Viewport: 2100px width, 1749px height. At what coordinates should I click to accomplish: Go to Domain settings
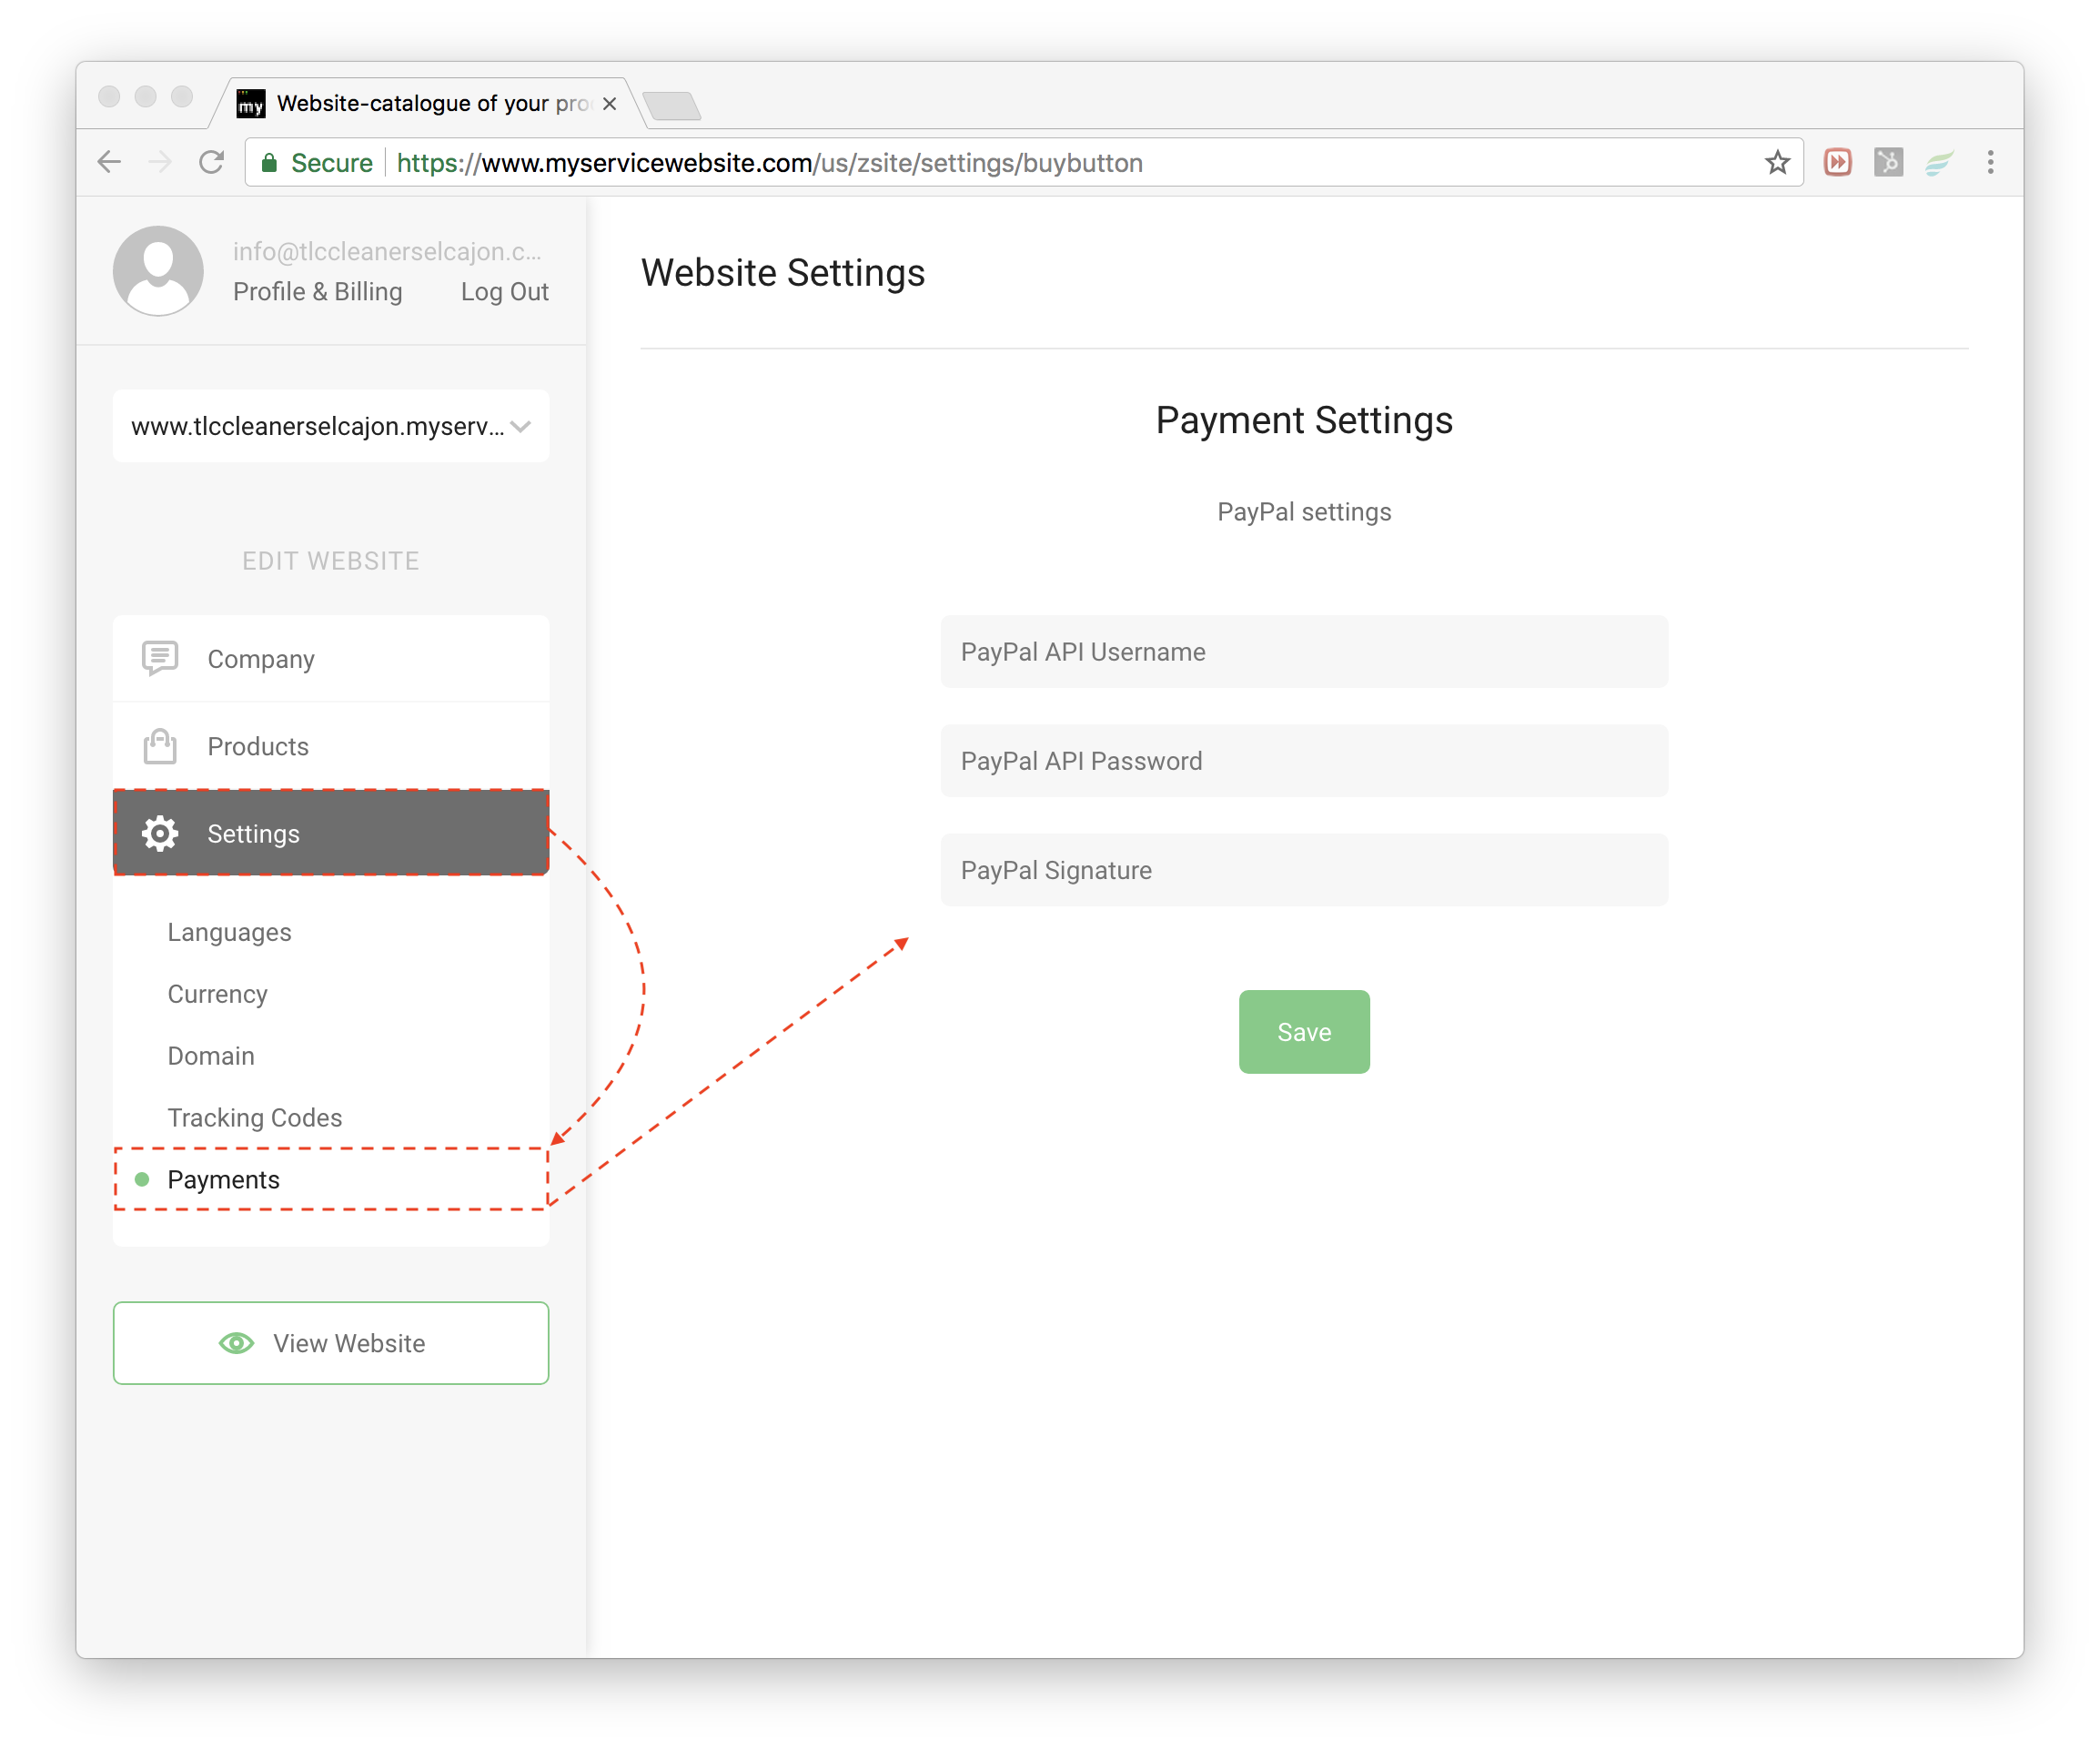click(x=211, y=1056)
